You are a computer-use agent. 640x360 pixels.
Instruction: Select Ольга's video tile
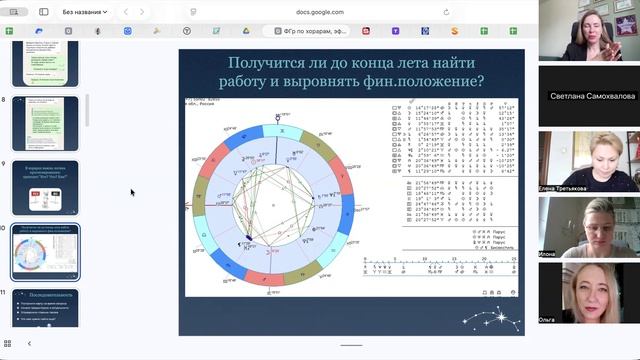(x=589, y=293)
